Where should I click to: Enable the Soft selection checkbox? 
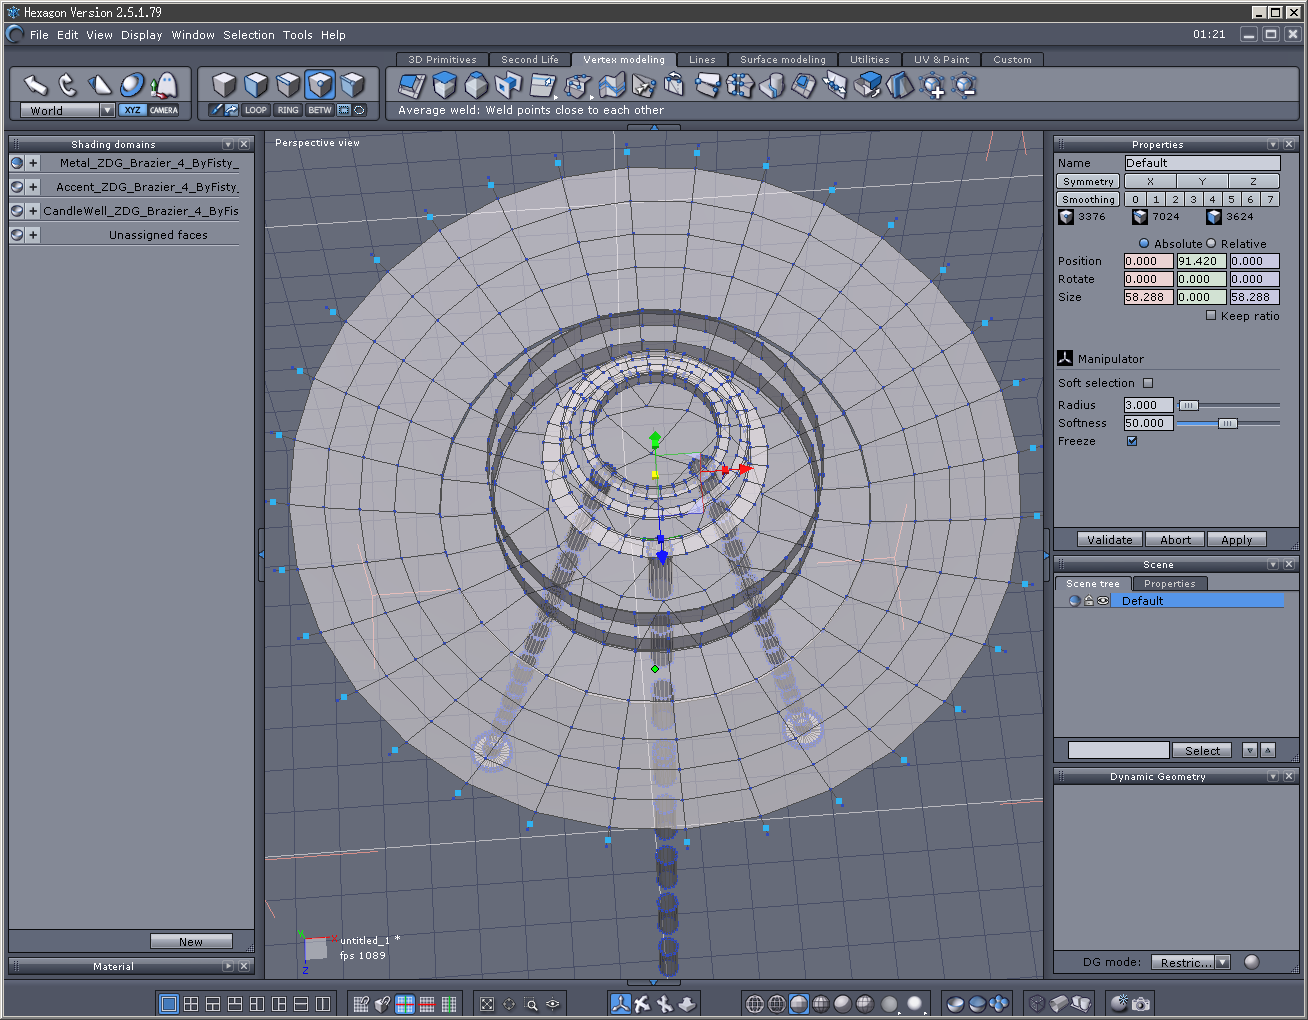pyautogui.click(x=1148, y=383)
